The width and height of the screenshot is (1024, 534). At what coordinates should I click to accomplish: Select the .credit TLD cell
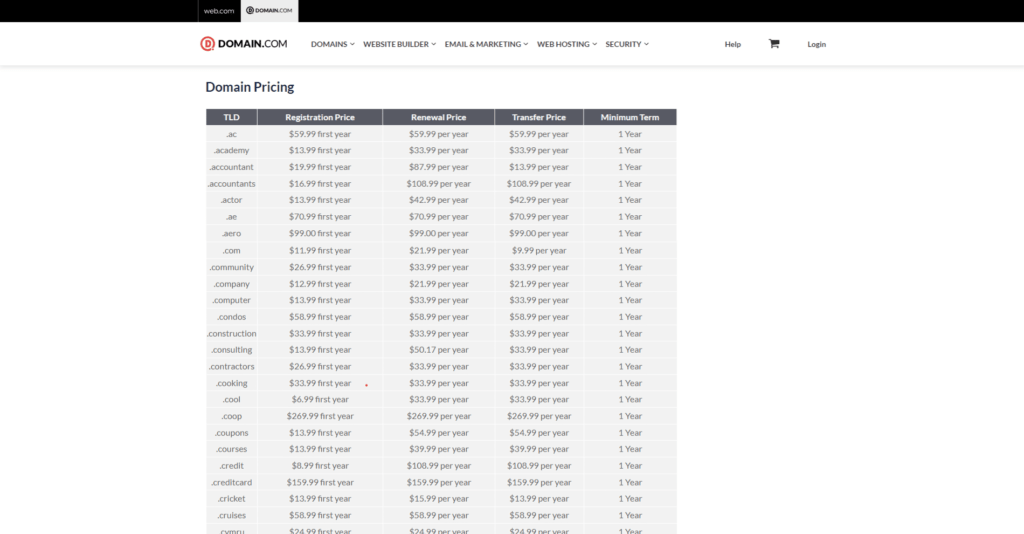(x=232, y=465)
